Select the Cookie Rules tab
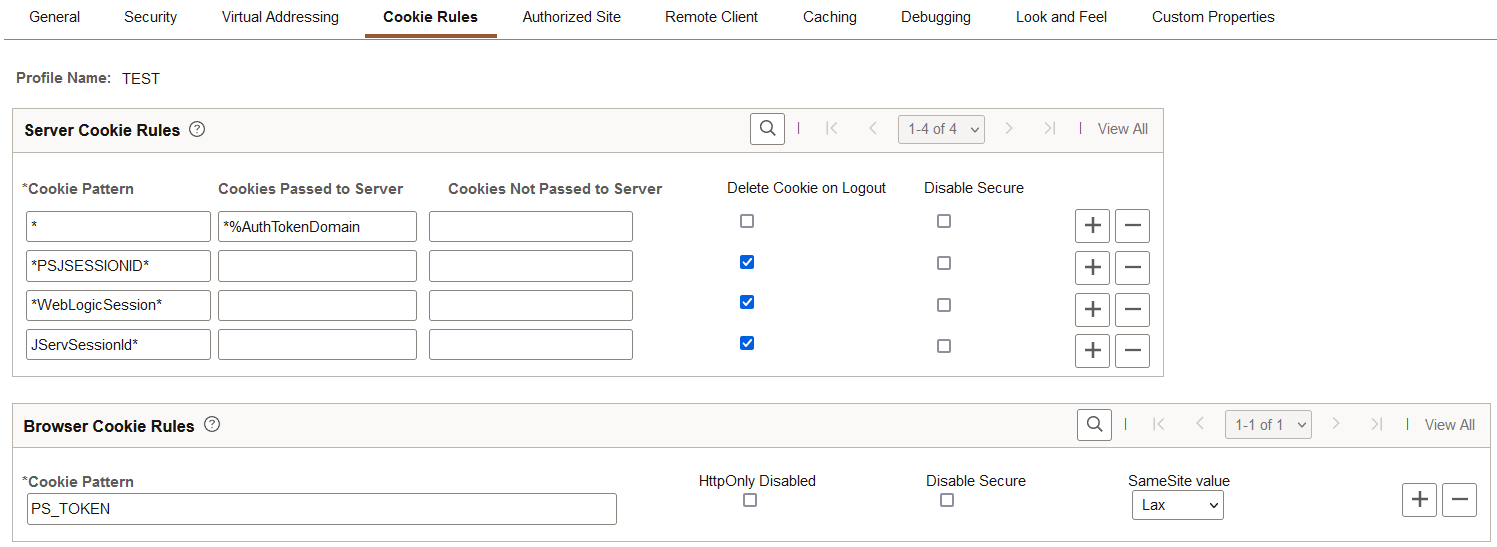The width and height of the screenshot is (1497, 547). pos(431,17)
